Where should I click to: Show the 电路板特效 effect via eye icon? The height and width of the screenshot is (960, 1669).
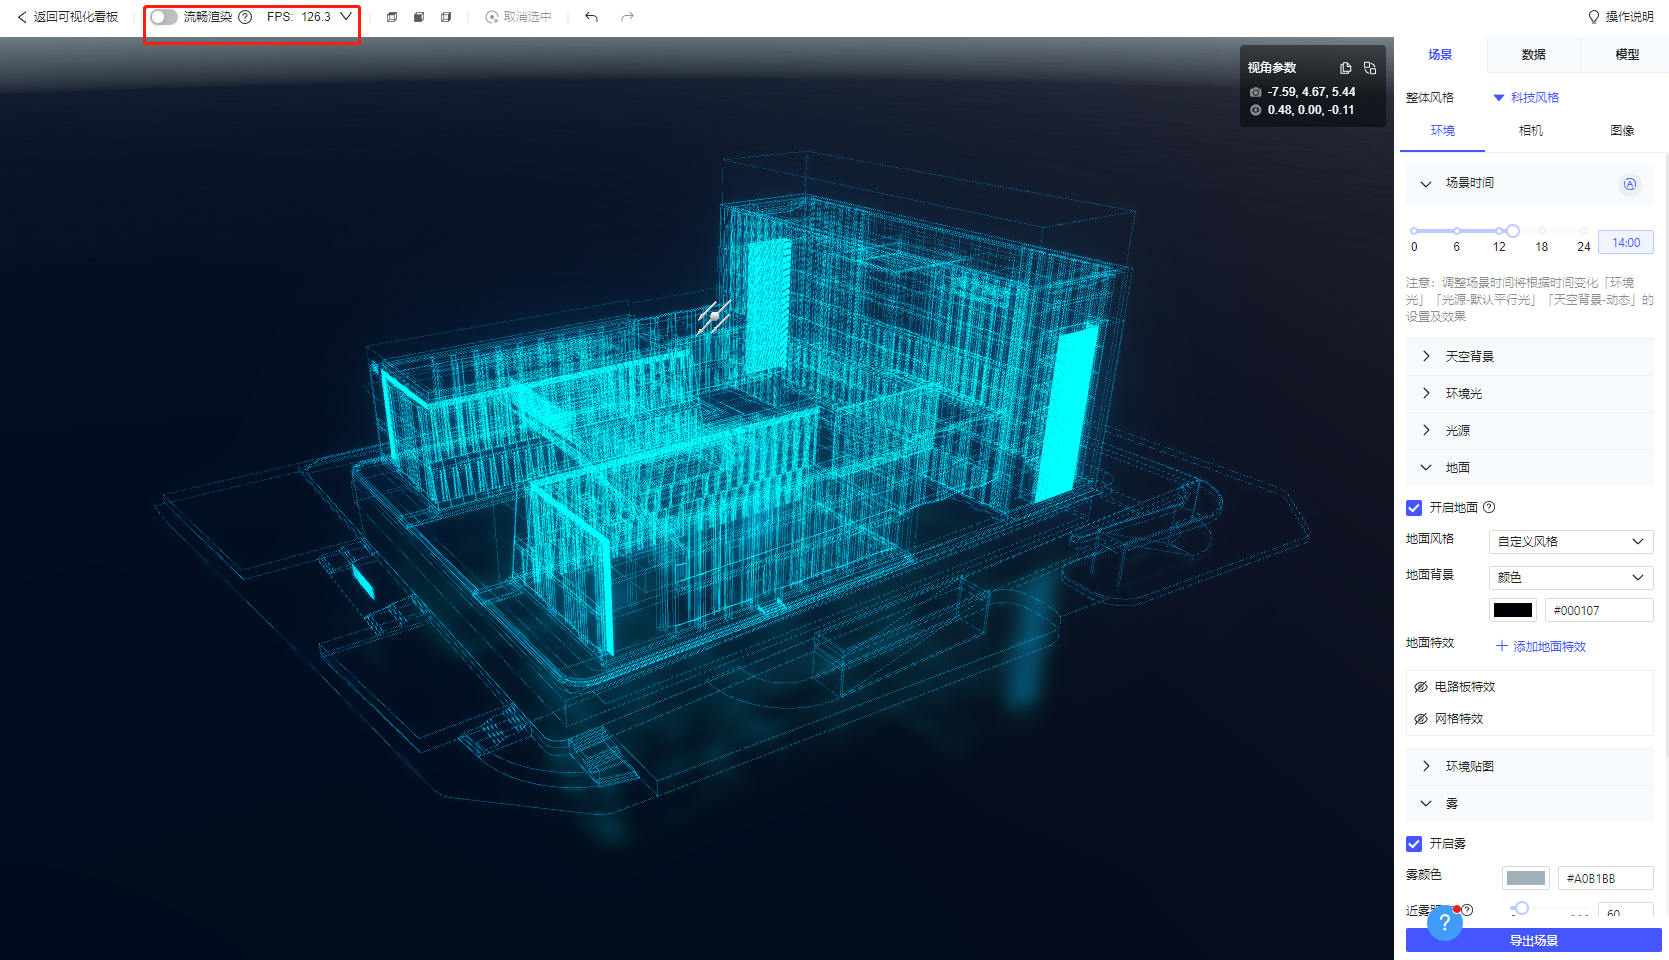click(1420, 687)
